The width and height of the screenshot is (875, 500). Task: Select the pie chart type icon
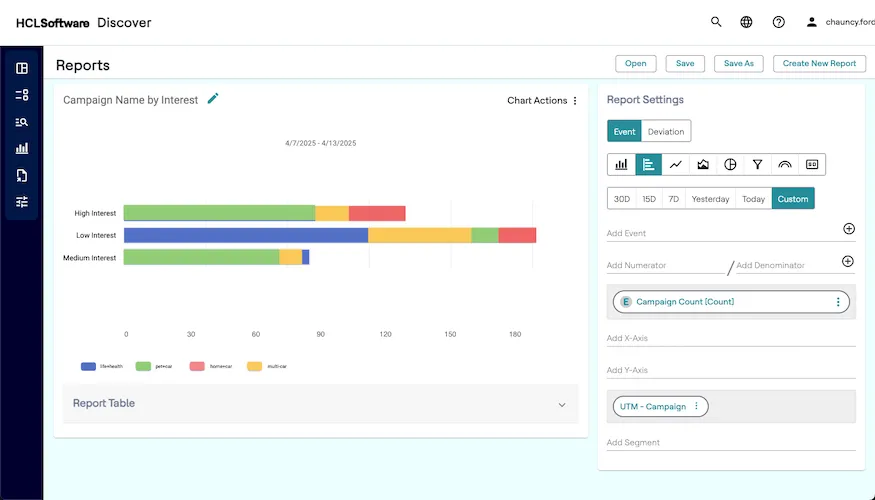[x=730, y=165]
